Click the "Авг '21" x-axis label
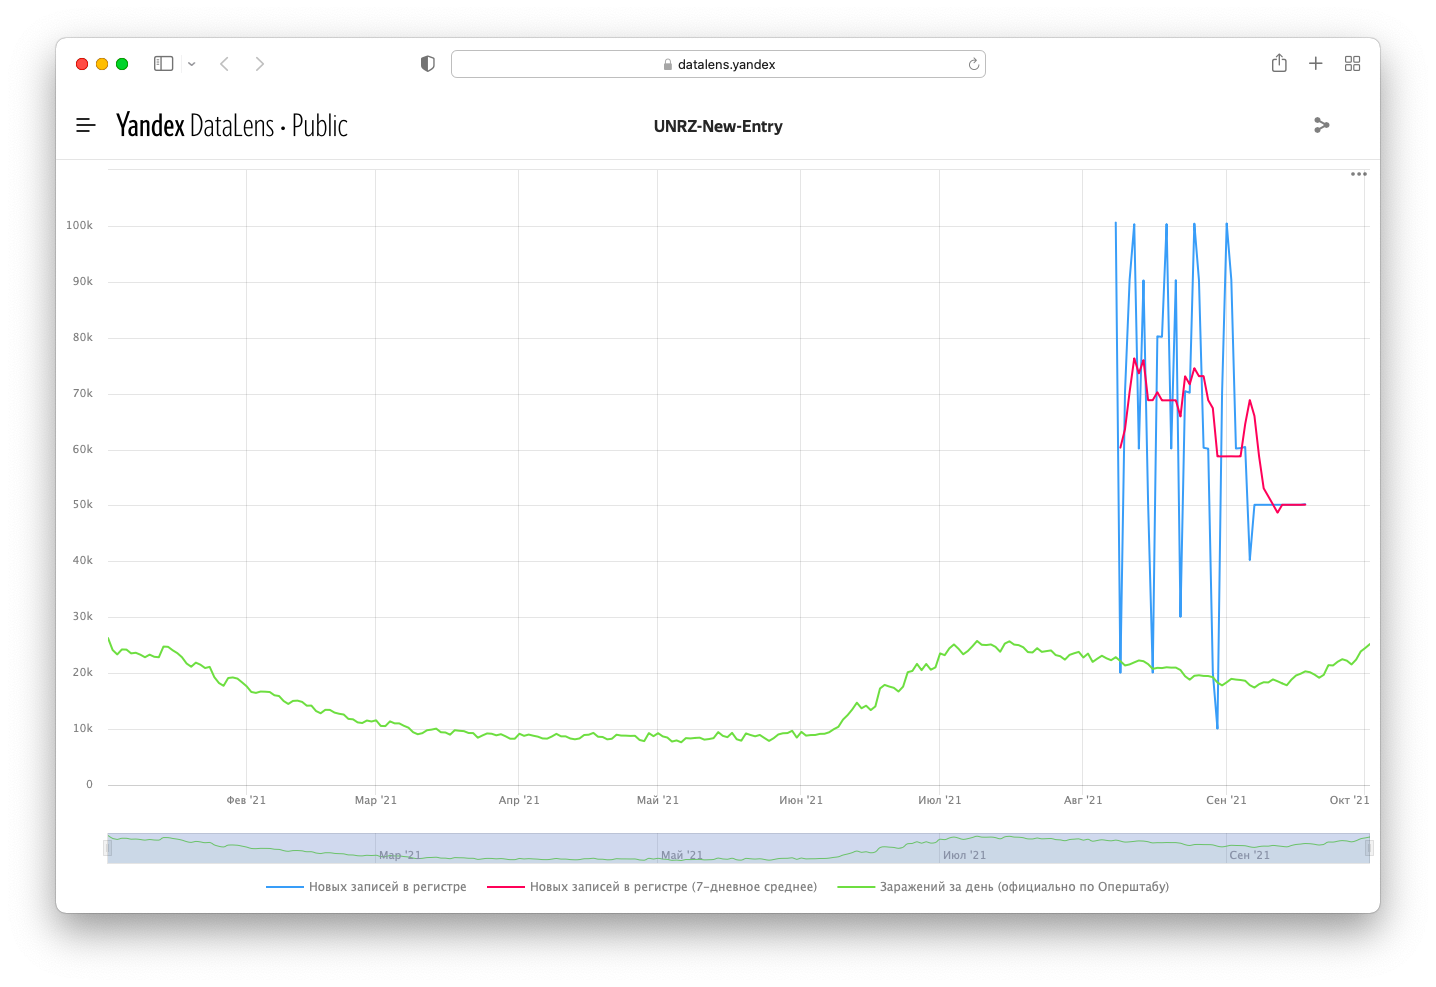 tap(1083, 800)
